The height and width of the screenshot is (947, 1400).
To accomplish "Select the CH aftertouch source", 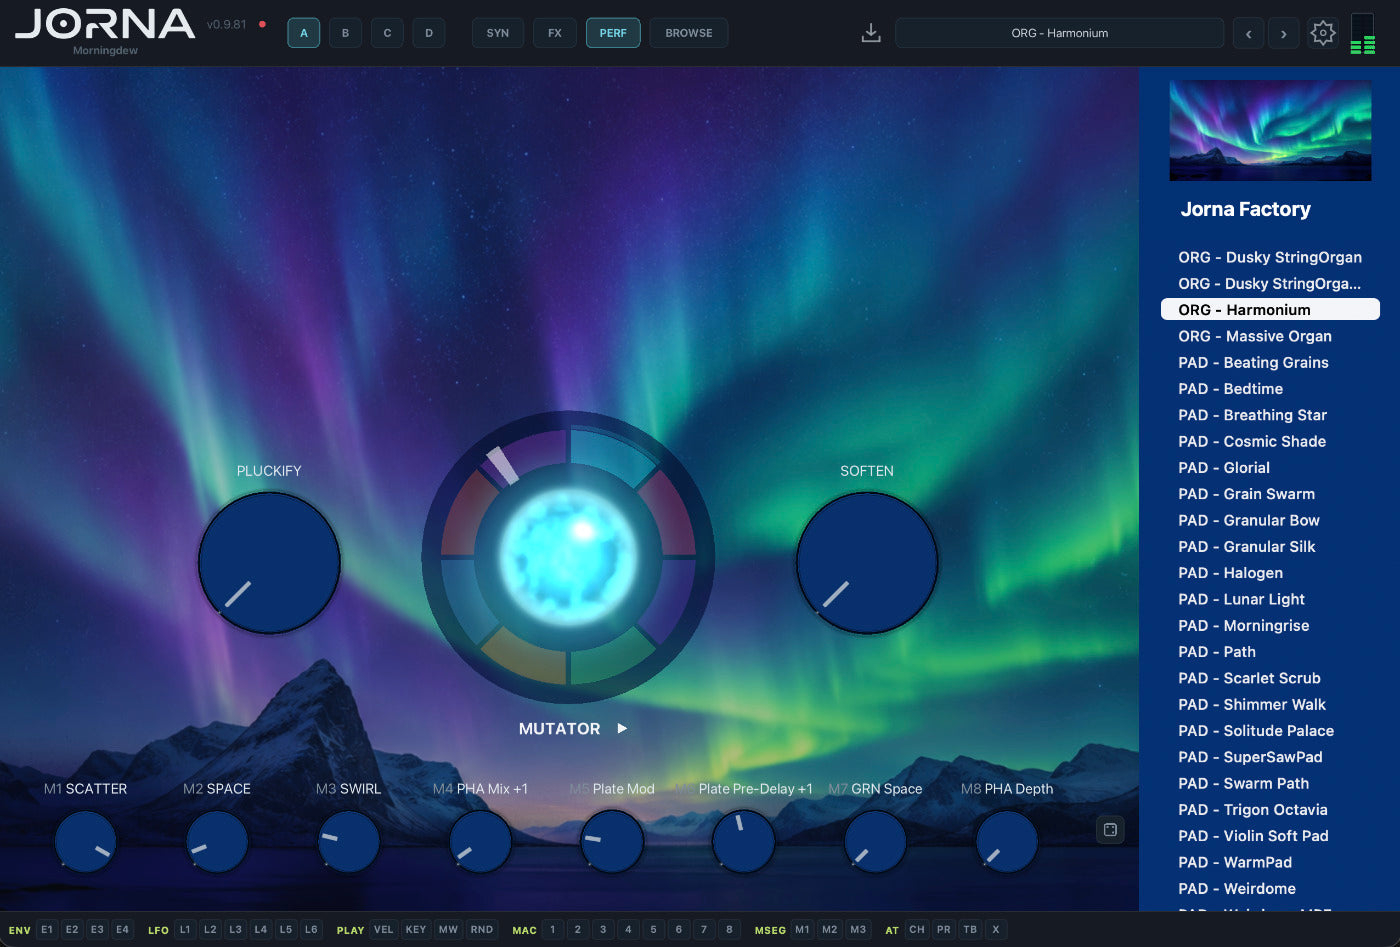I will point(917,930).
